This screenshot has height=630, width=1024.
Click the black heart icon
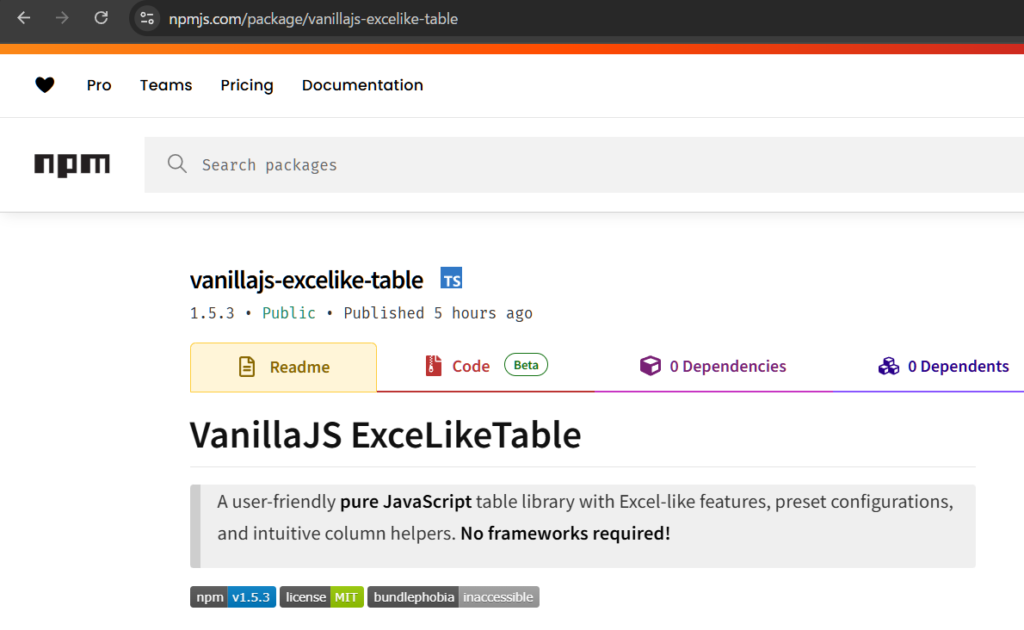(x=44, y=85)
